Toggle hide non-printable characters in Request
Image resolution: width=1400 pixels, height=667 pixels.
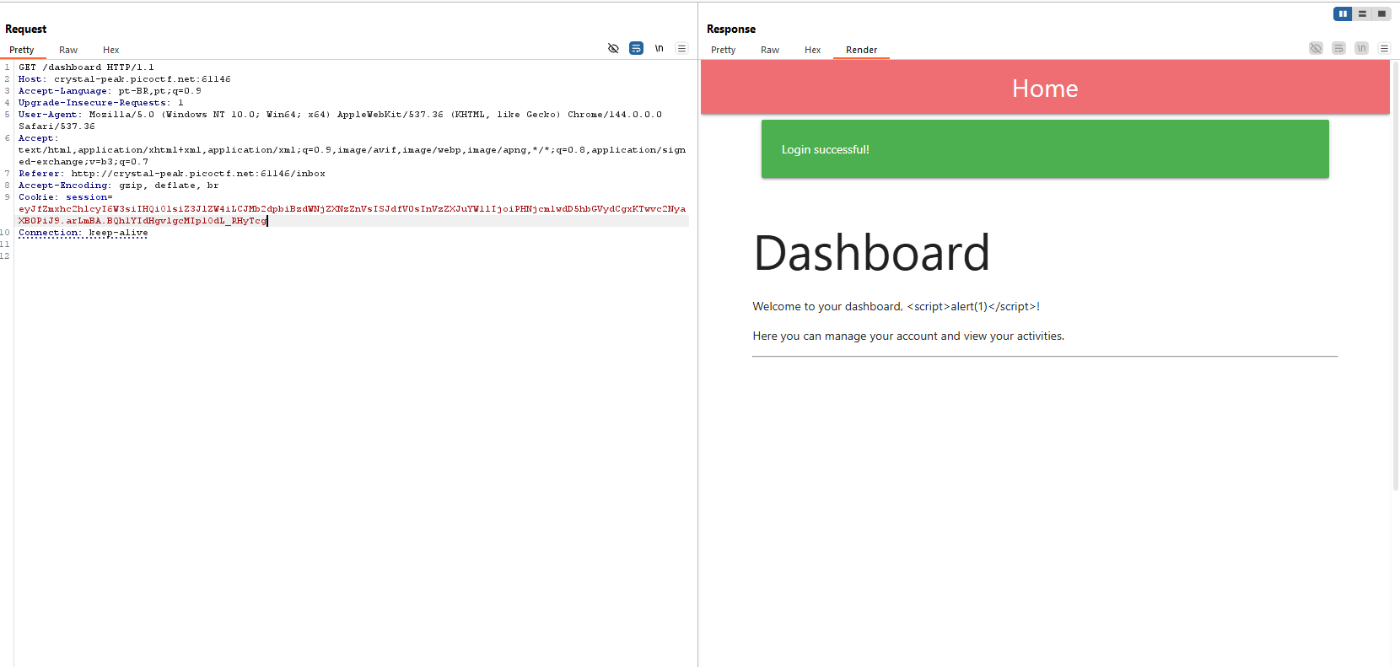(614, 48)
